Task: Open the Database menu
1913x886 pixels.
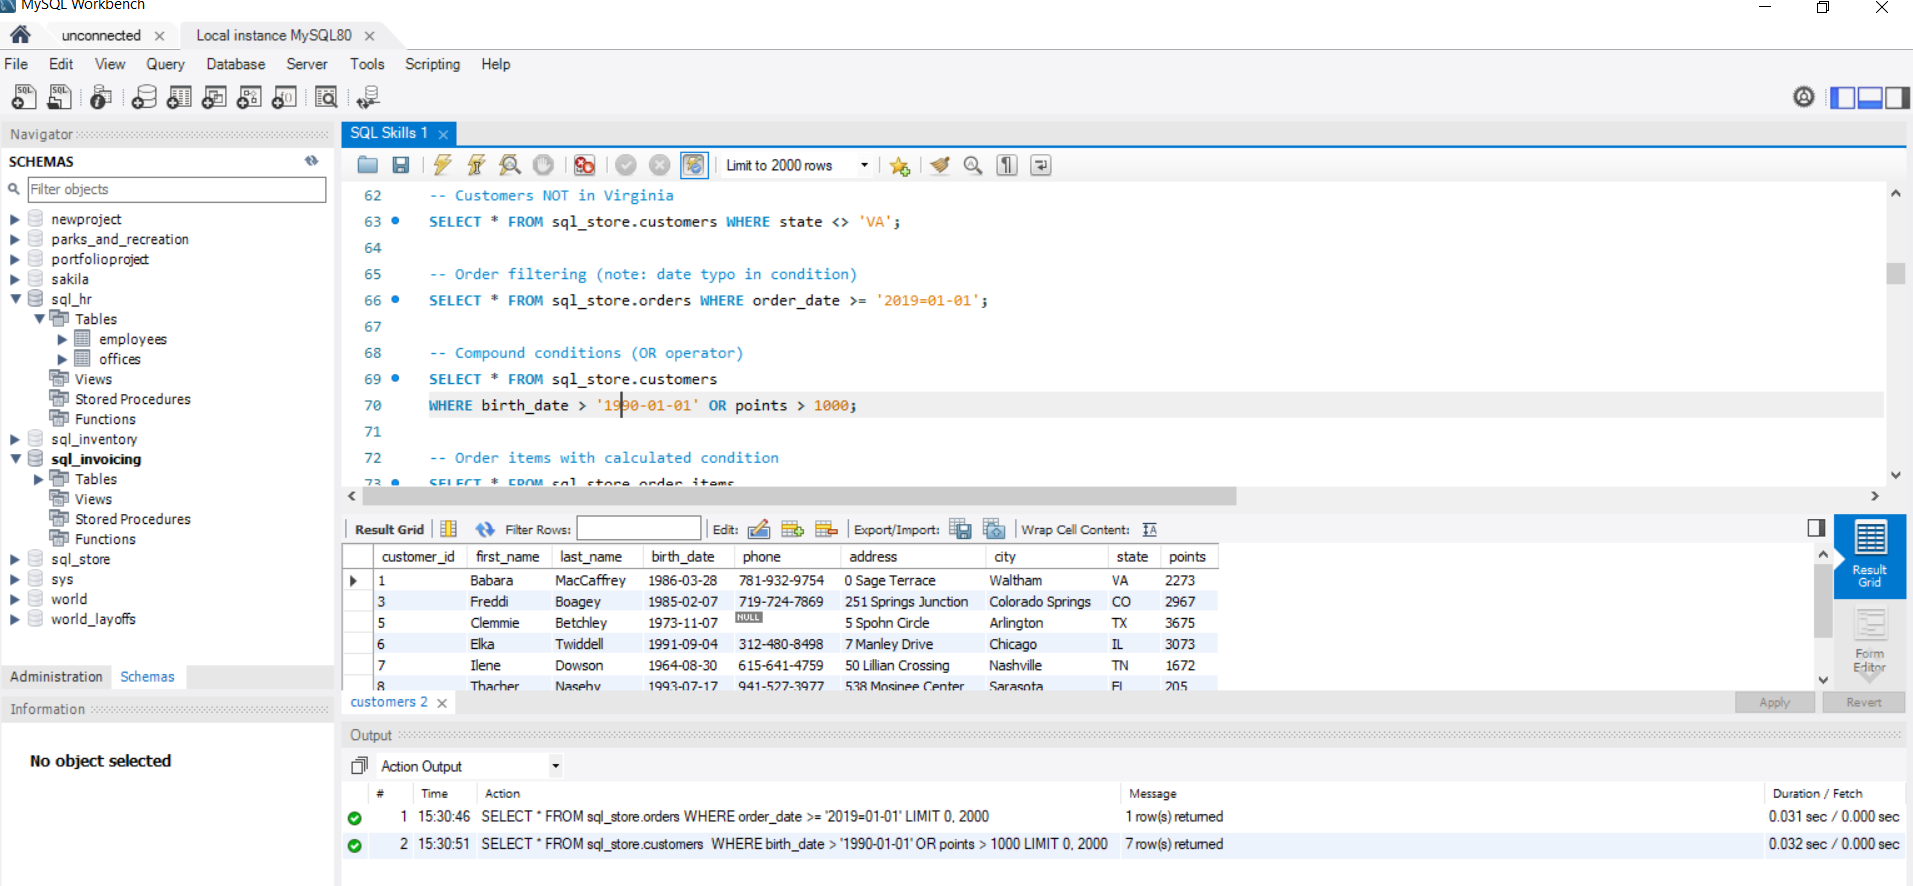Action: [235, 64]
